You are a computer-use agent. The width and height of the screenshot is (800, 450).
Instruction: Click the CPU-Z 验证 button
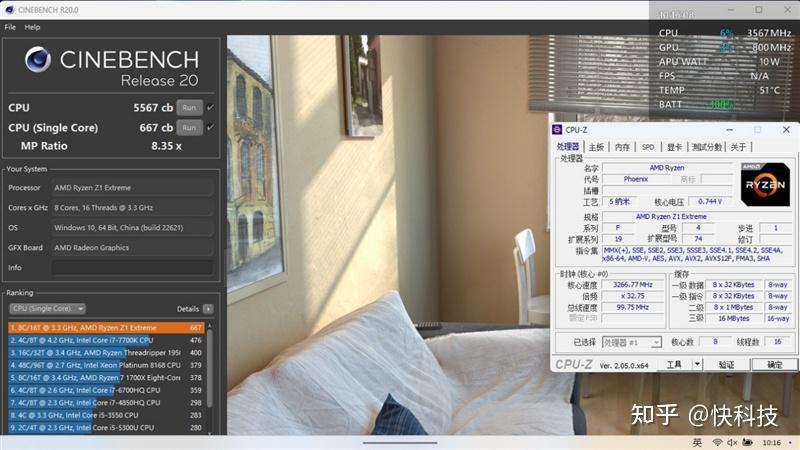pos(726,364)
